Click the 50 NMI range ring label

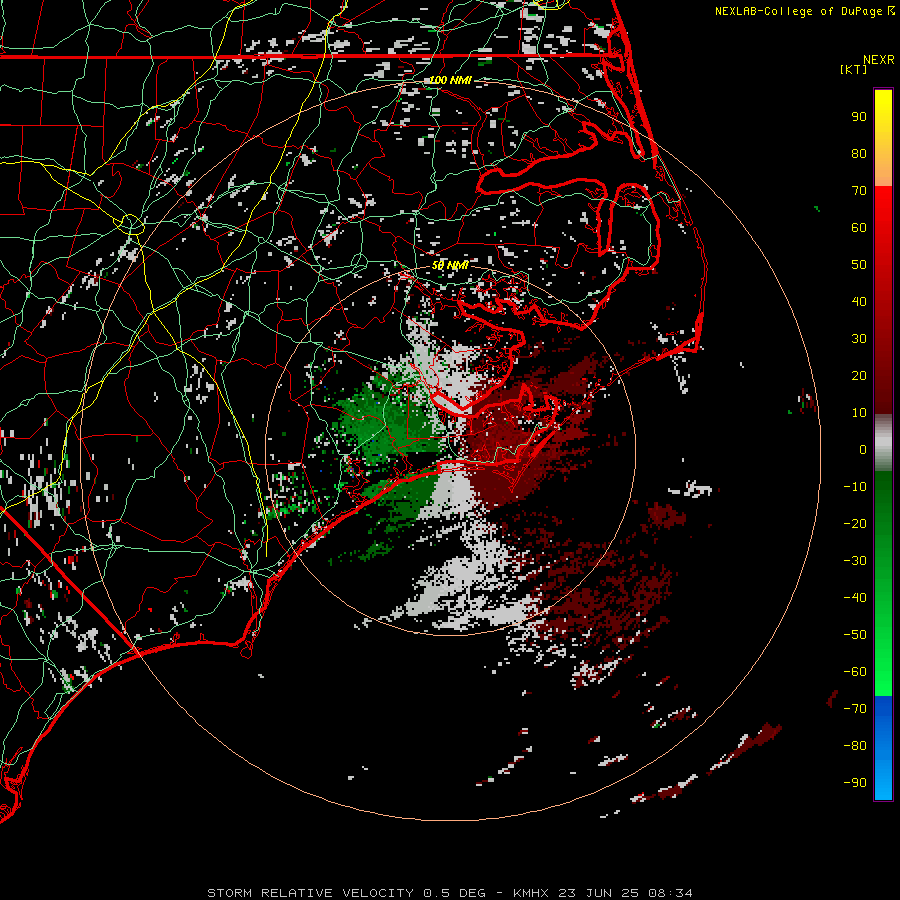pyautogui.click(x=450, y=265)
